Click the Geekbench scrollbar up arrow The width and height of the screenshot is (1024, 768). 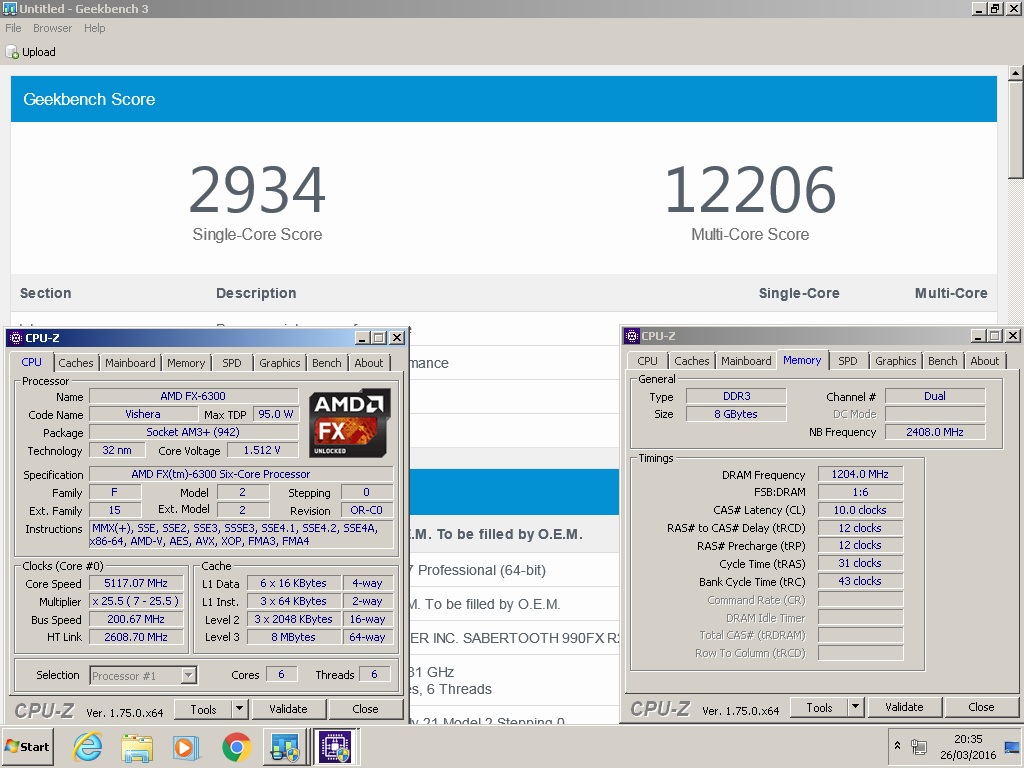click(1015, 73)
